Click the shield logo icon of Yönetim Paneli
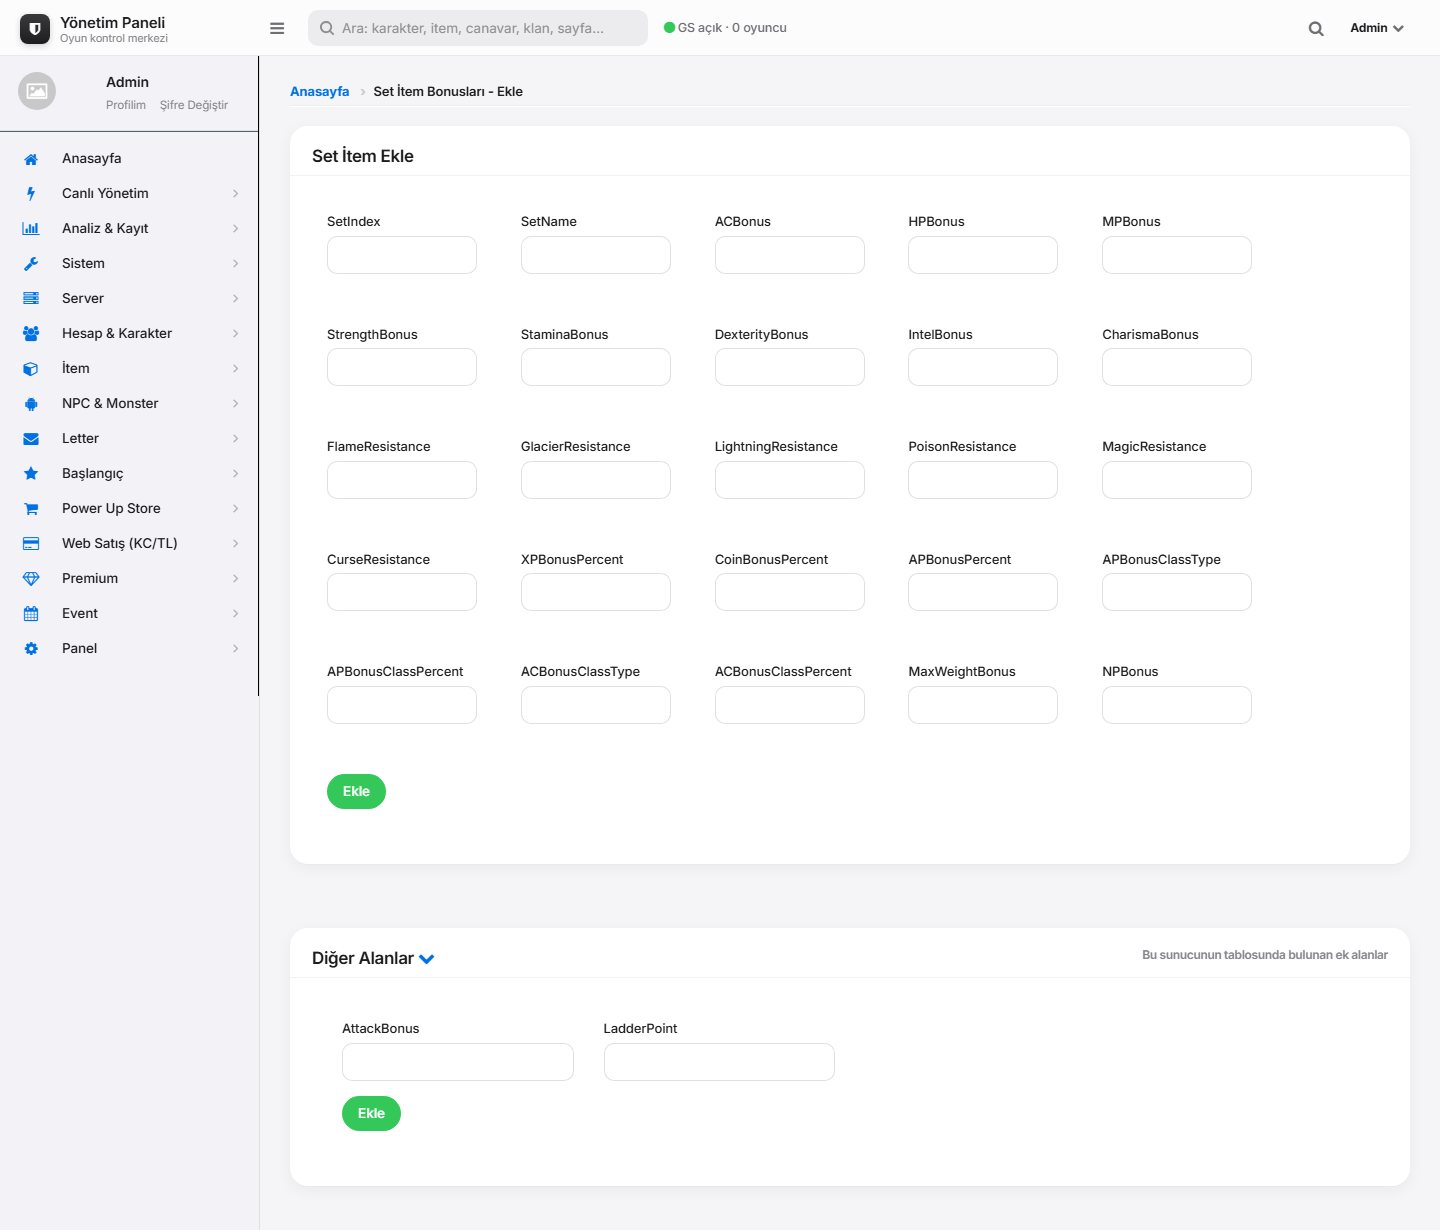 pyautogui.click(x=35, y=29)
